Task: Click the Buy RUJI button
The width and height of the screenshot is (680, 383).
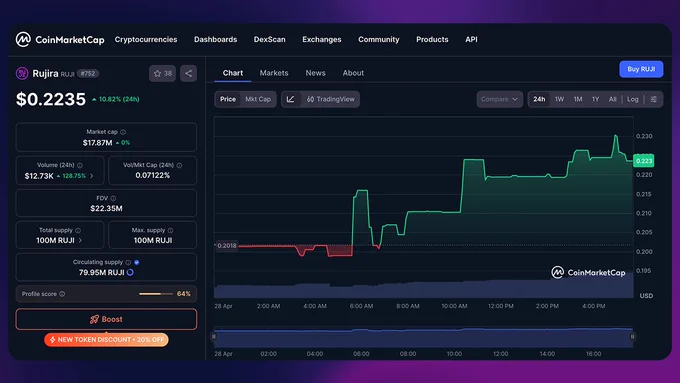Action: click(641, 69)
